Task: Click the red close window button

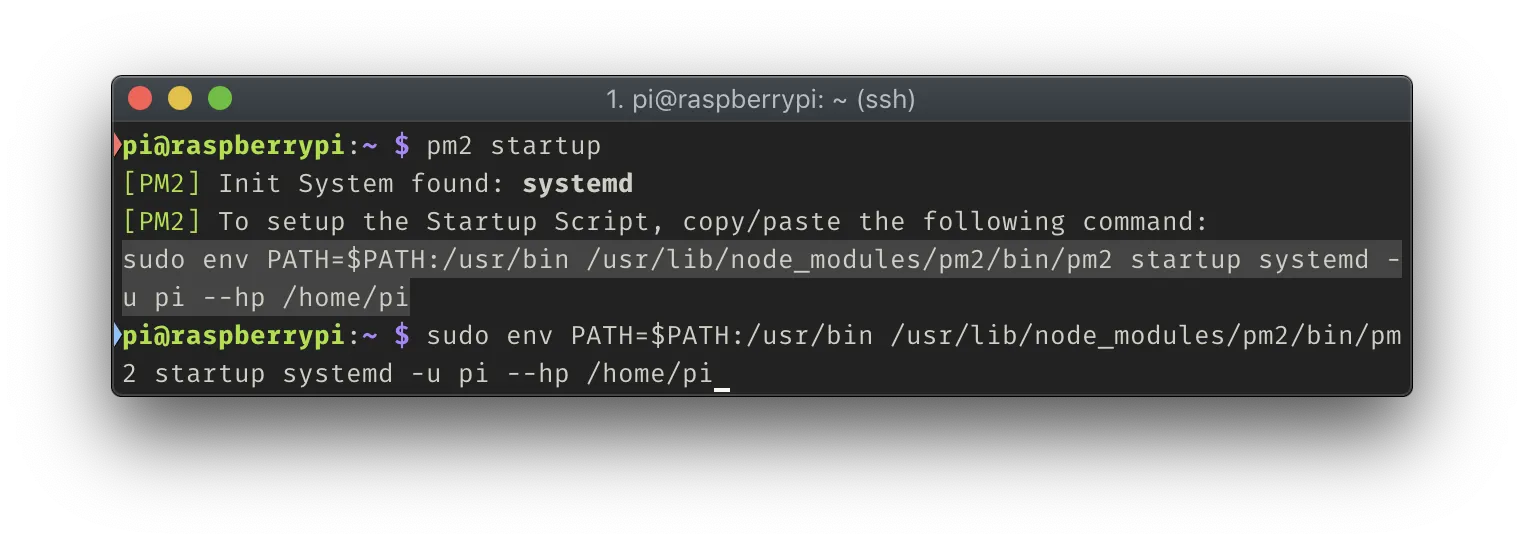Action: pos(140,99)
